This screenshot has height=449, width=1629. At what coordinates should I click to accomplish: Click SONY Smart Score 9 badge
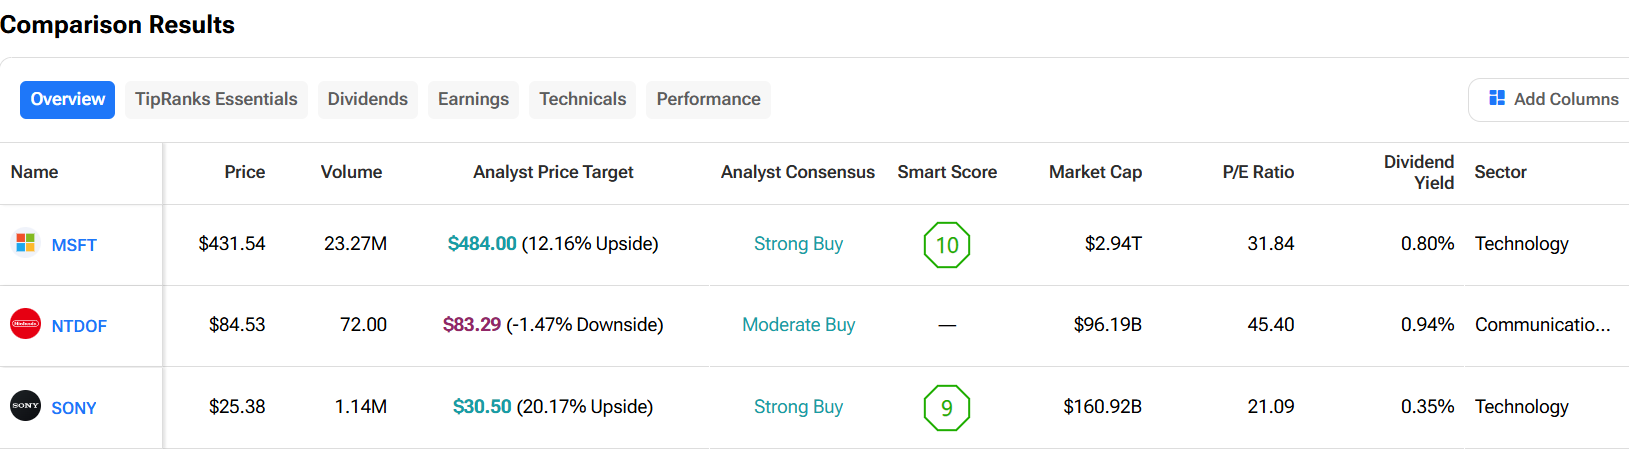click(x=947, y=408)
